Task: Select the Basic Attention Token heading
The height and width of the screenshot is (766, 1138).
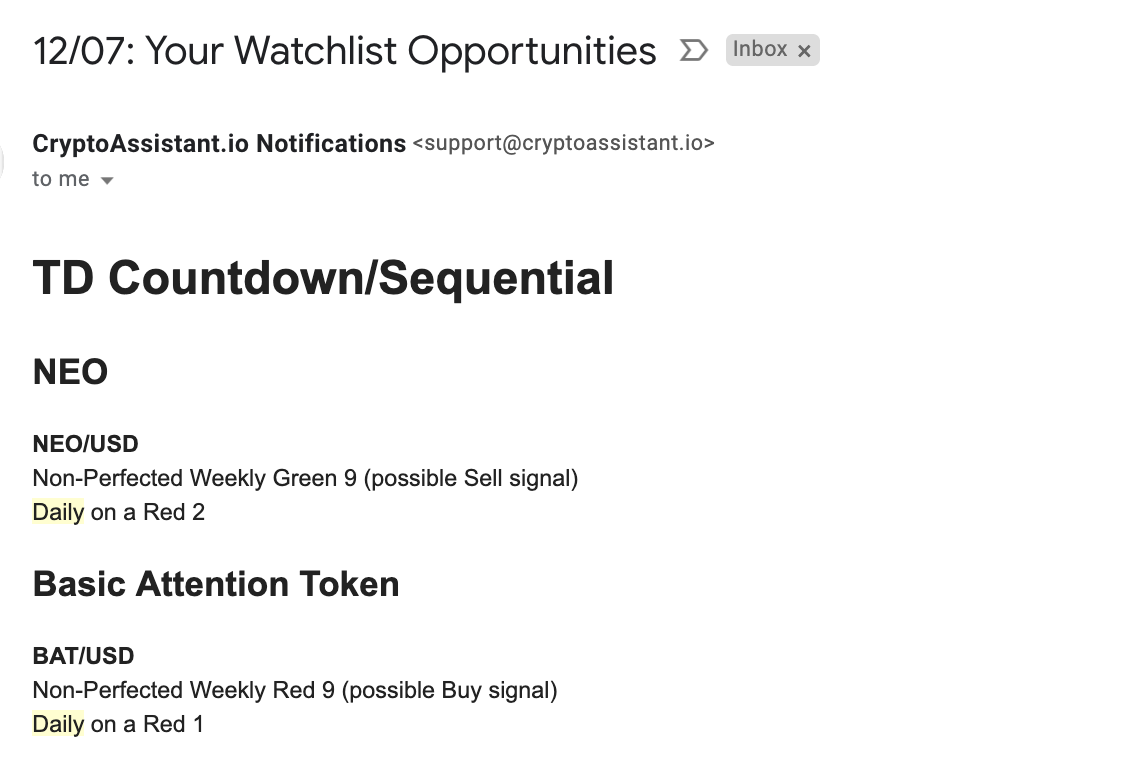Action: click(x=216, y=584)
